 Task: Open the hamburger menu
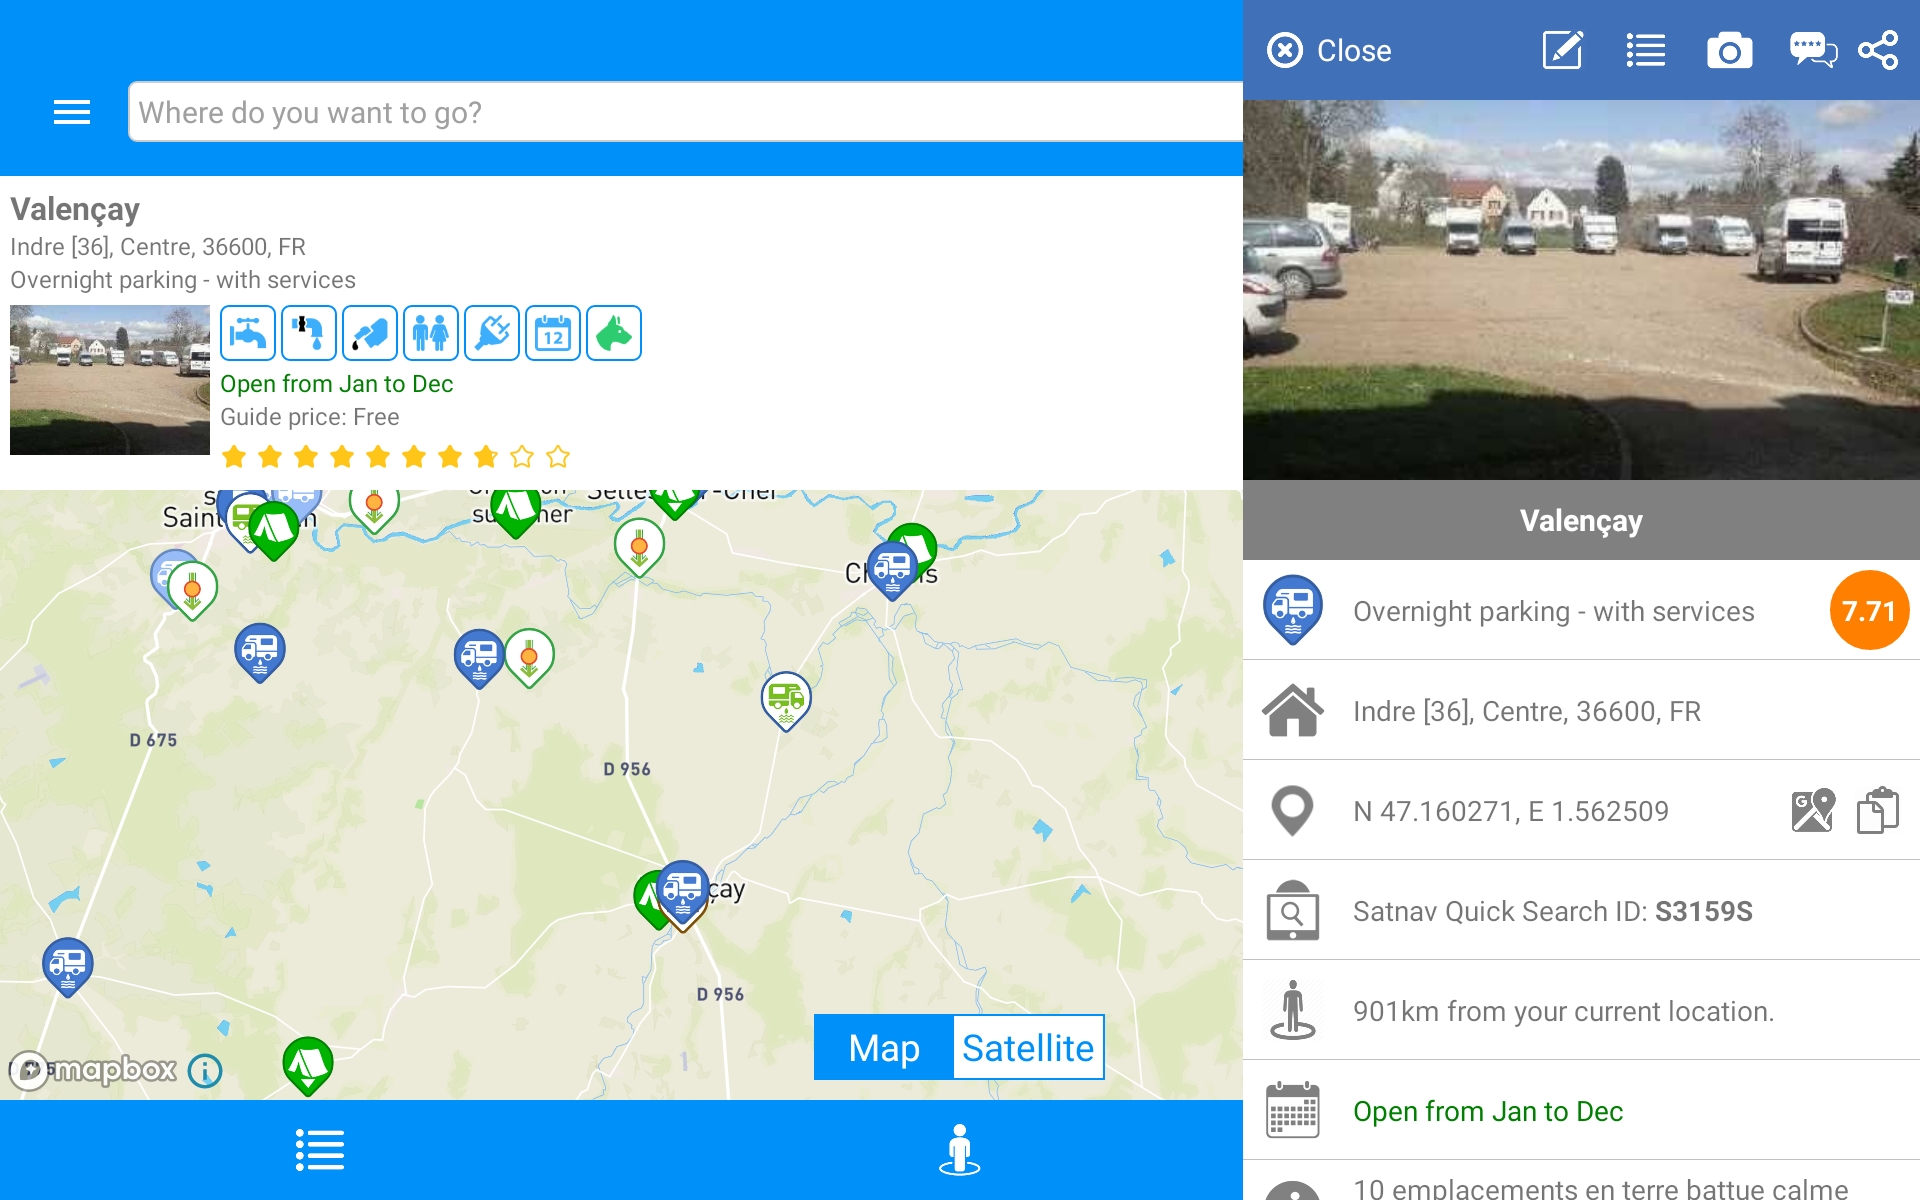coord(72,112)
